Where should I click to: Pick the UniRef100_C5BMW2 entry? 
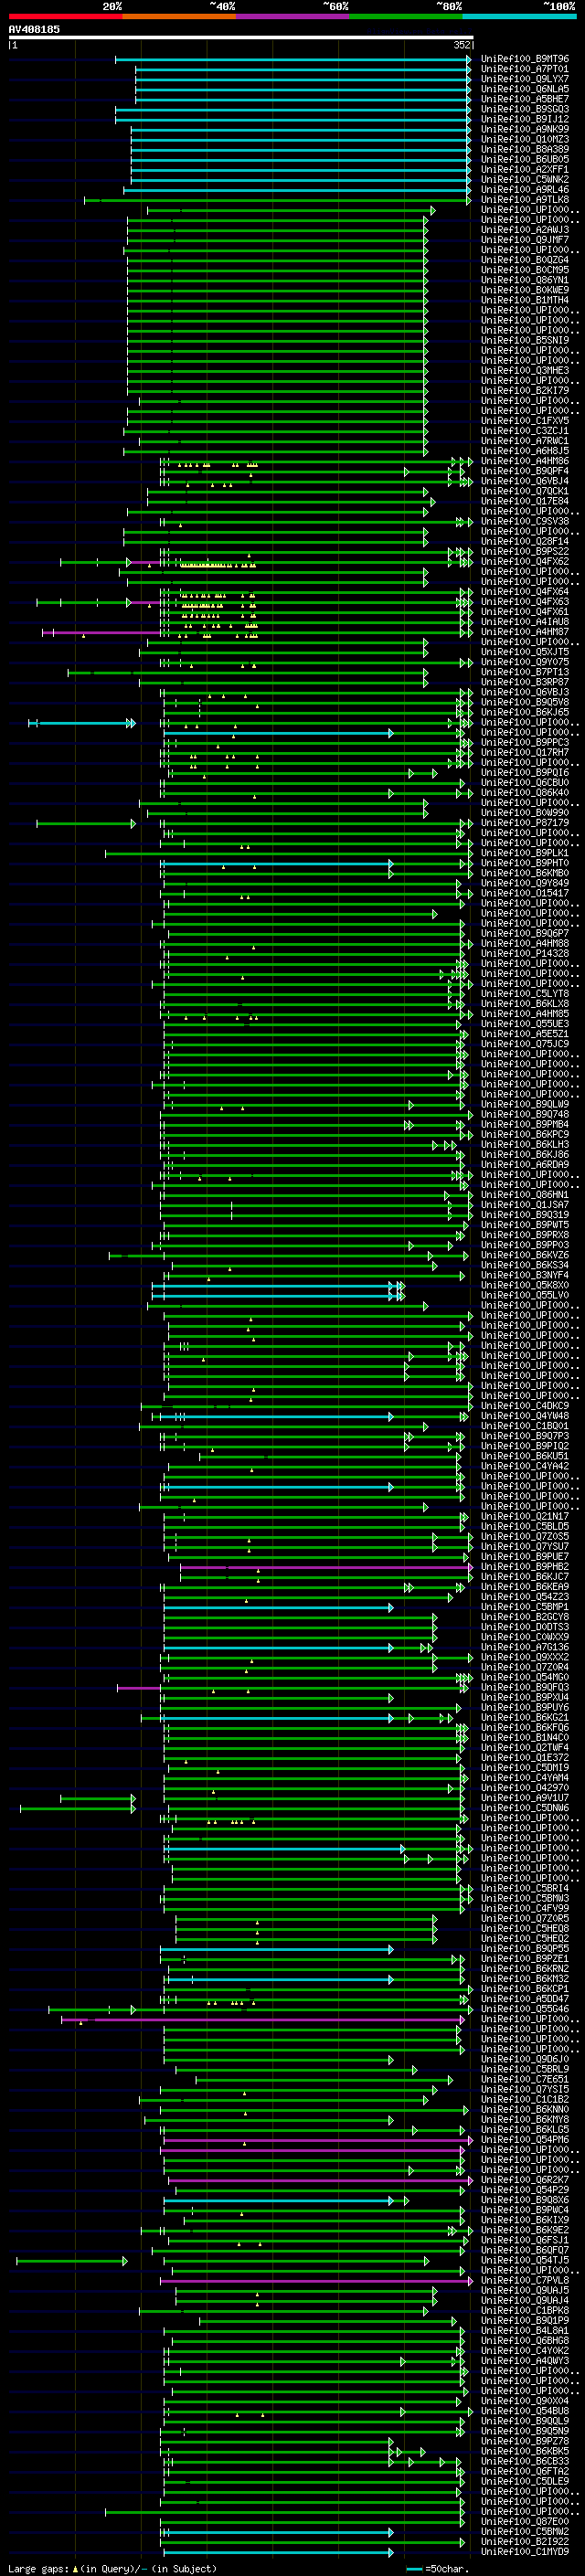coord(524,2531)
